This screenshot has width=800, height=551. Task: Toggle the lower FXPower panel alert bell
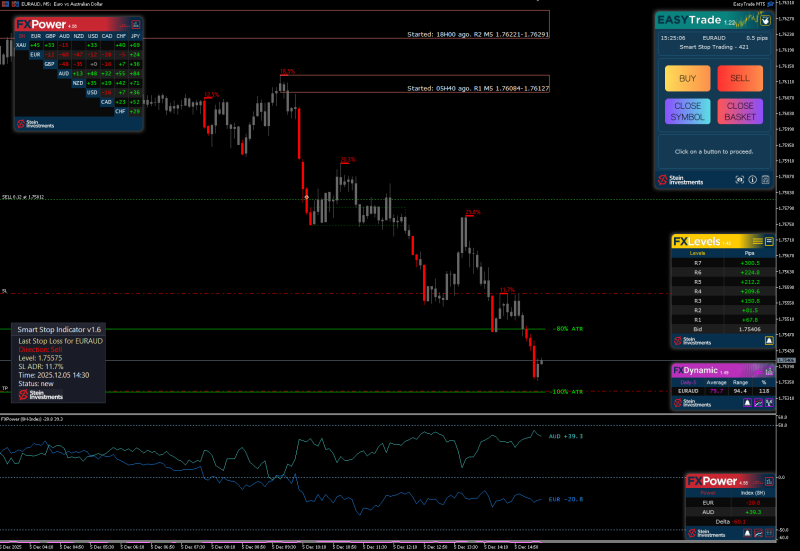coord(747,533)
